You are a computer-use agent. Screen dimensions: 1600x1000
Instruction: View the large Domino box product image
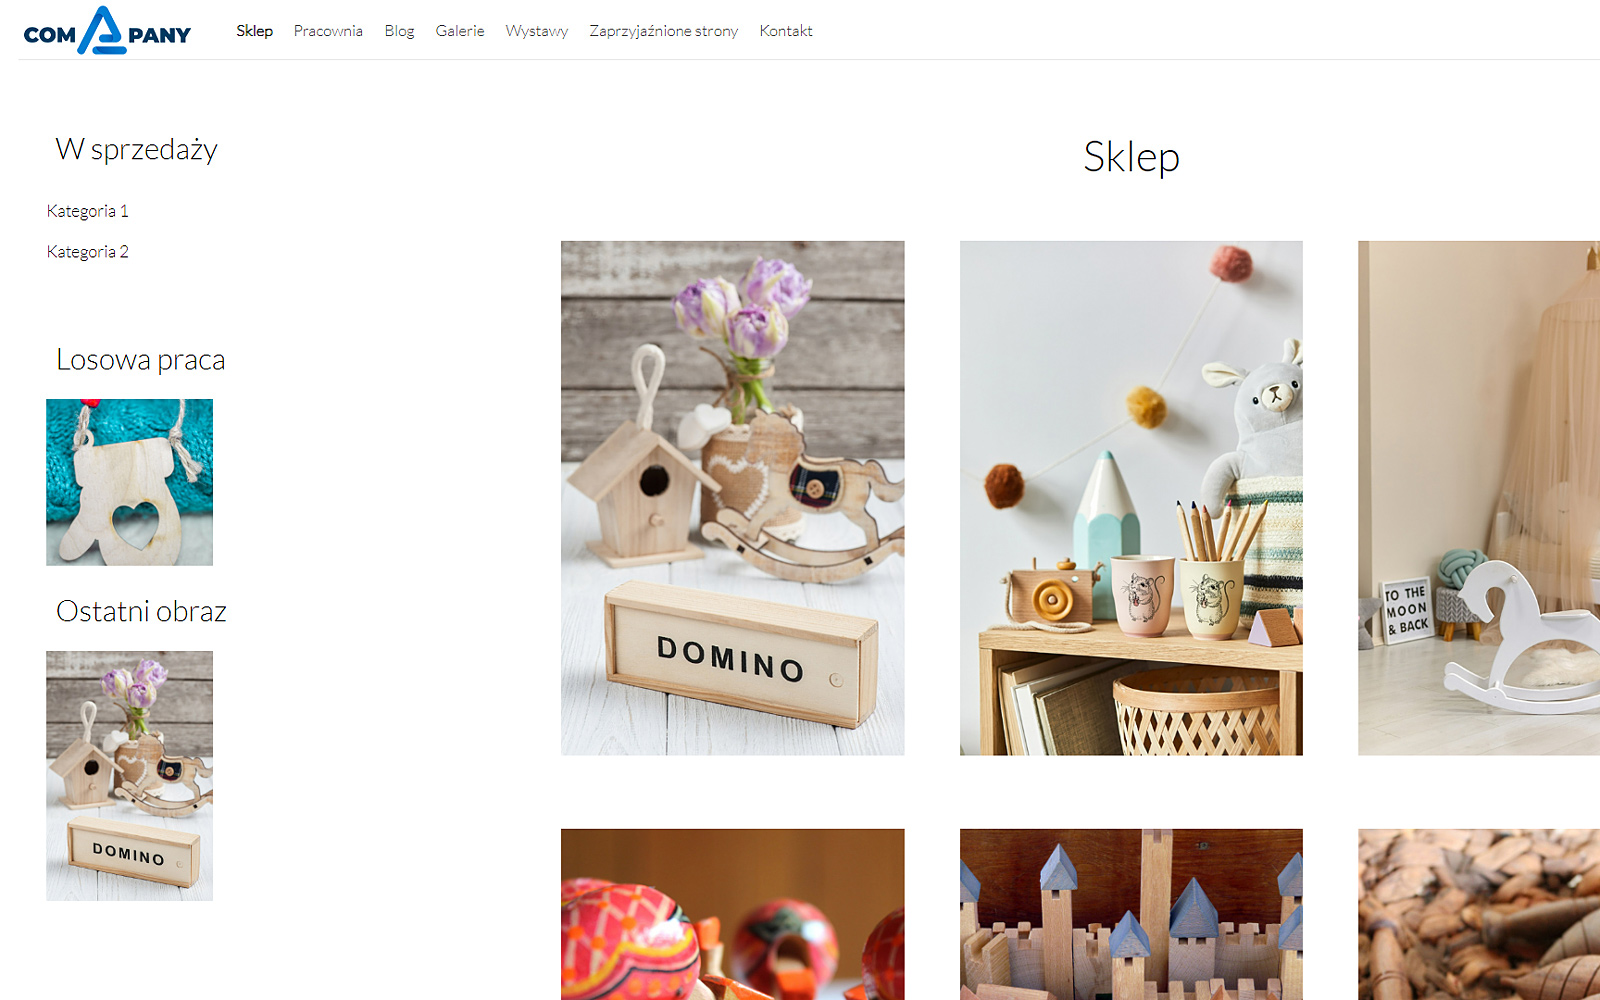pyautogui.click(x=732, y=498)
